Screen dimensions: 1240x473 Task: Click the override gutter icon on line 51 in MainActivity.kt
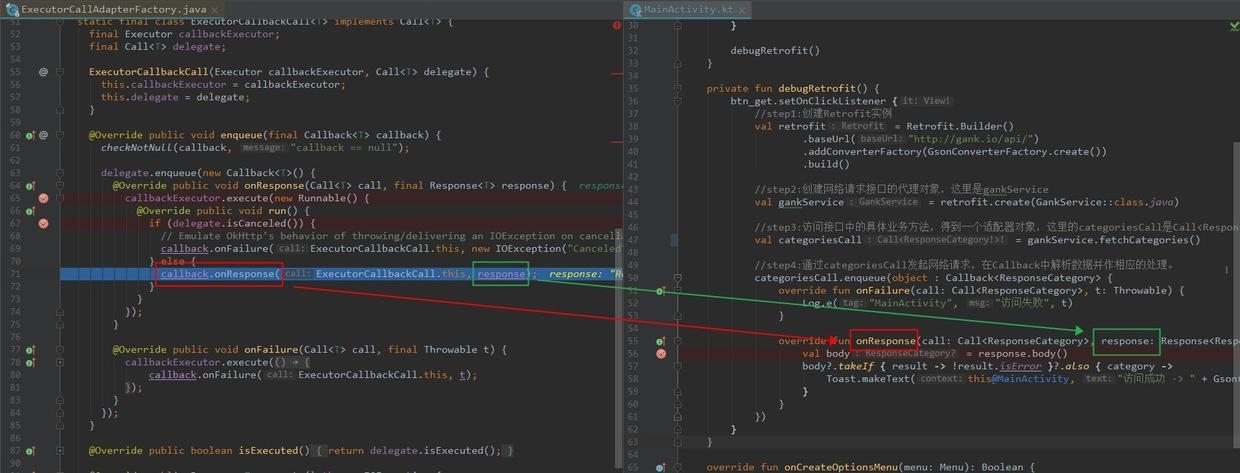tap(661, 290)
